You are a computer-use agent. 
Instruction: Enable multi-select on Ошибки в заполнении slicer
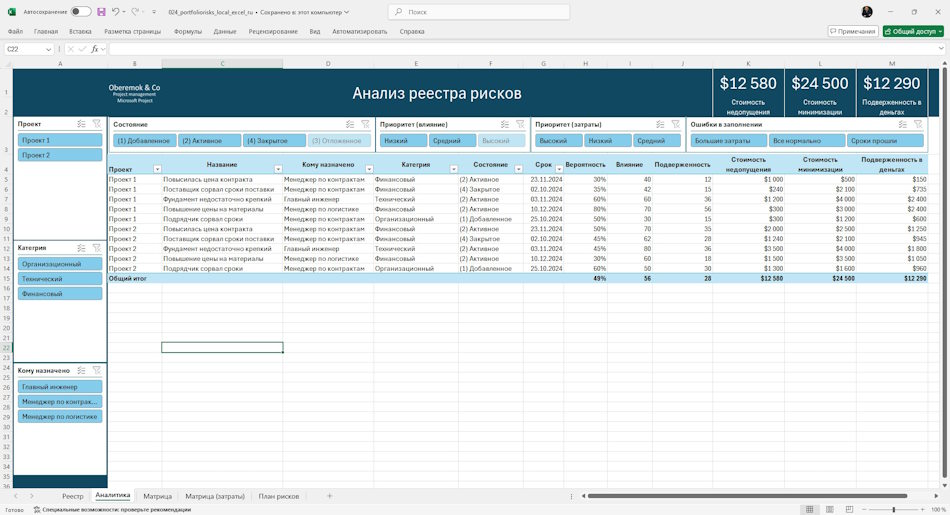click(903, 124)
